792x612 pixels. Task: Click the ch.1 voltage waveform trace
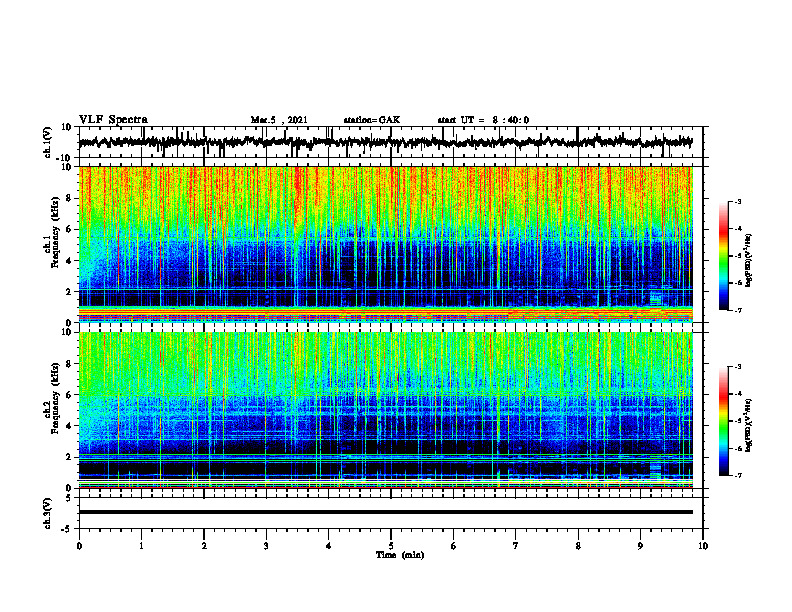pos(385,142)
